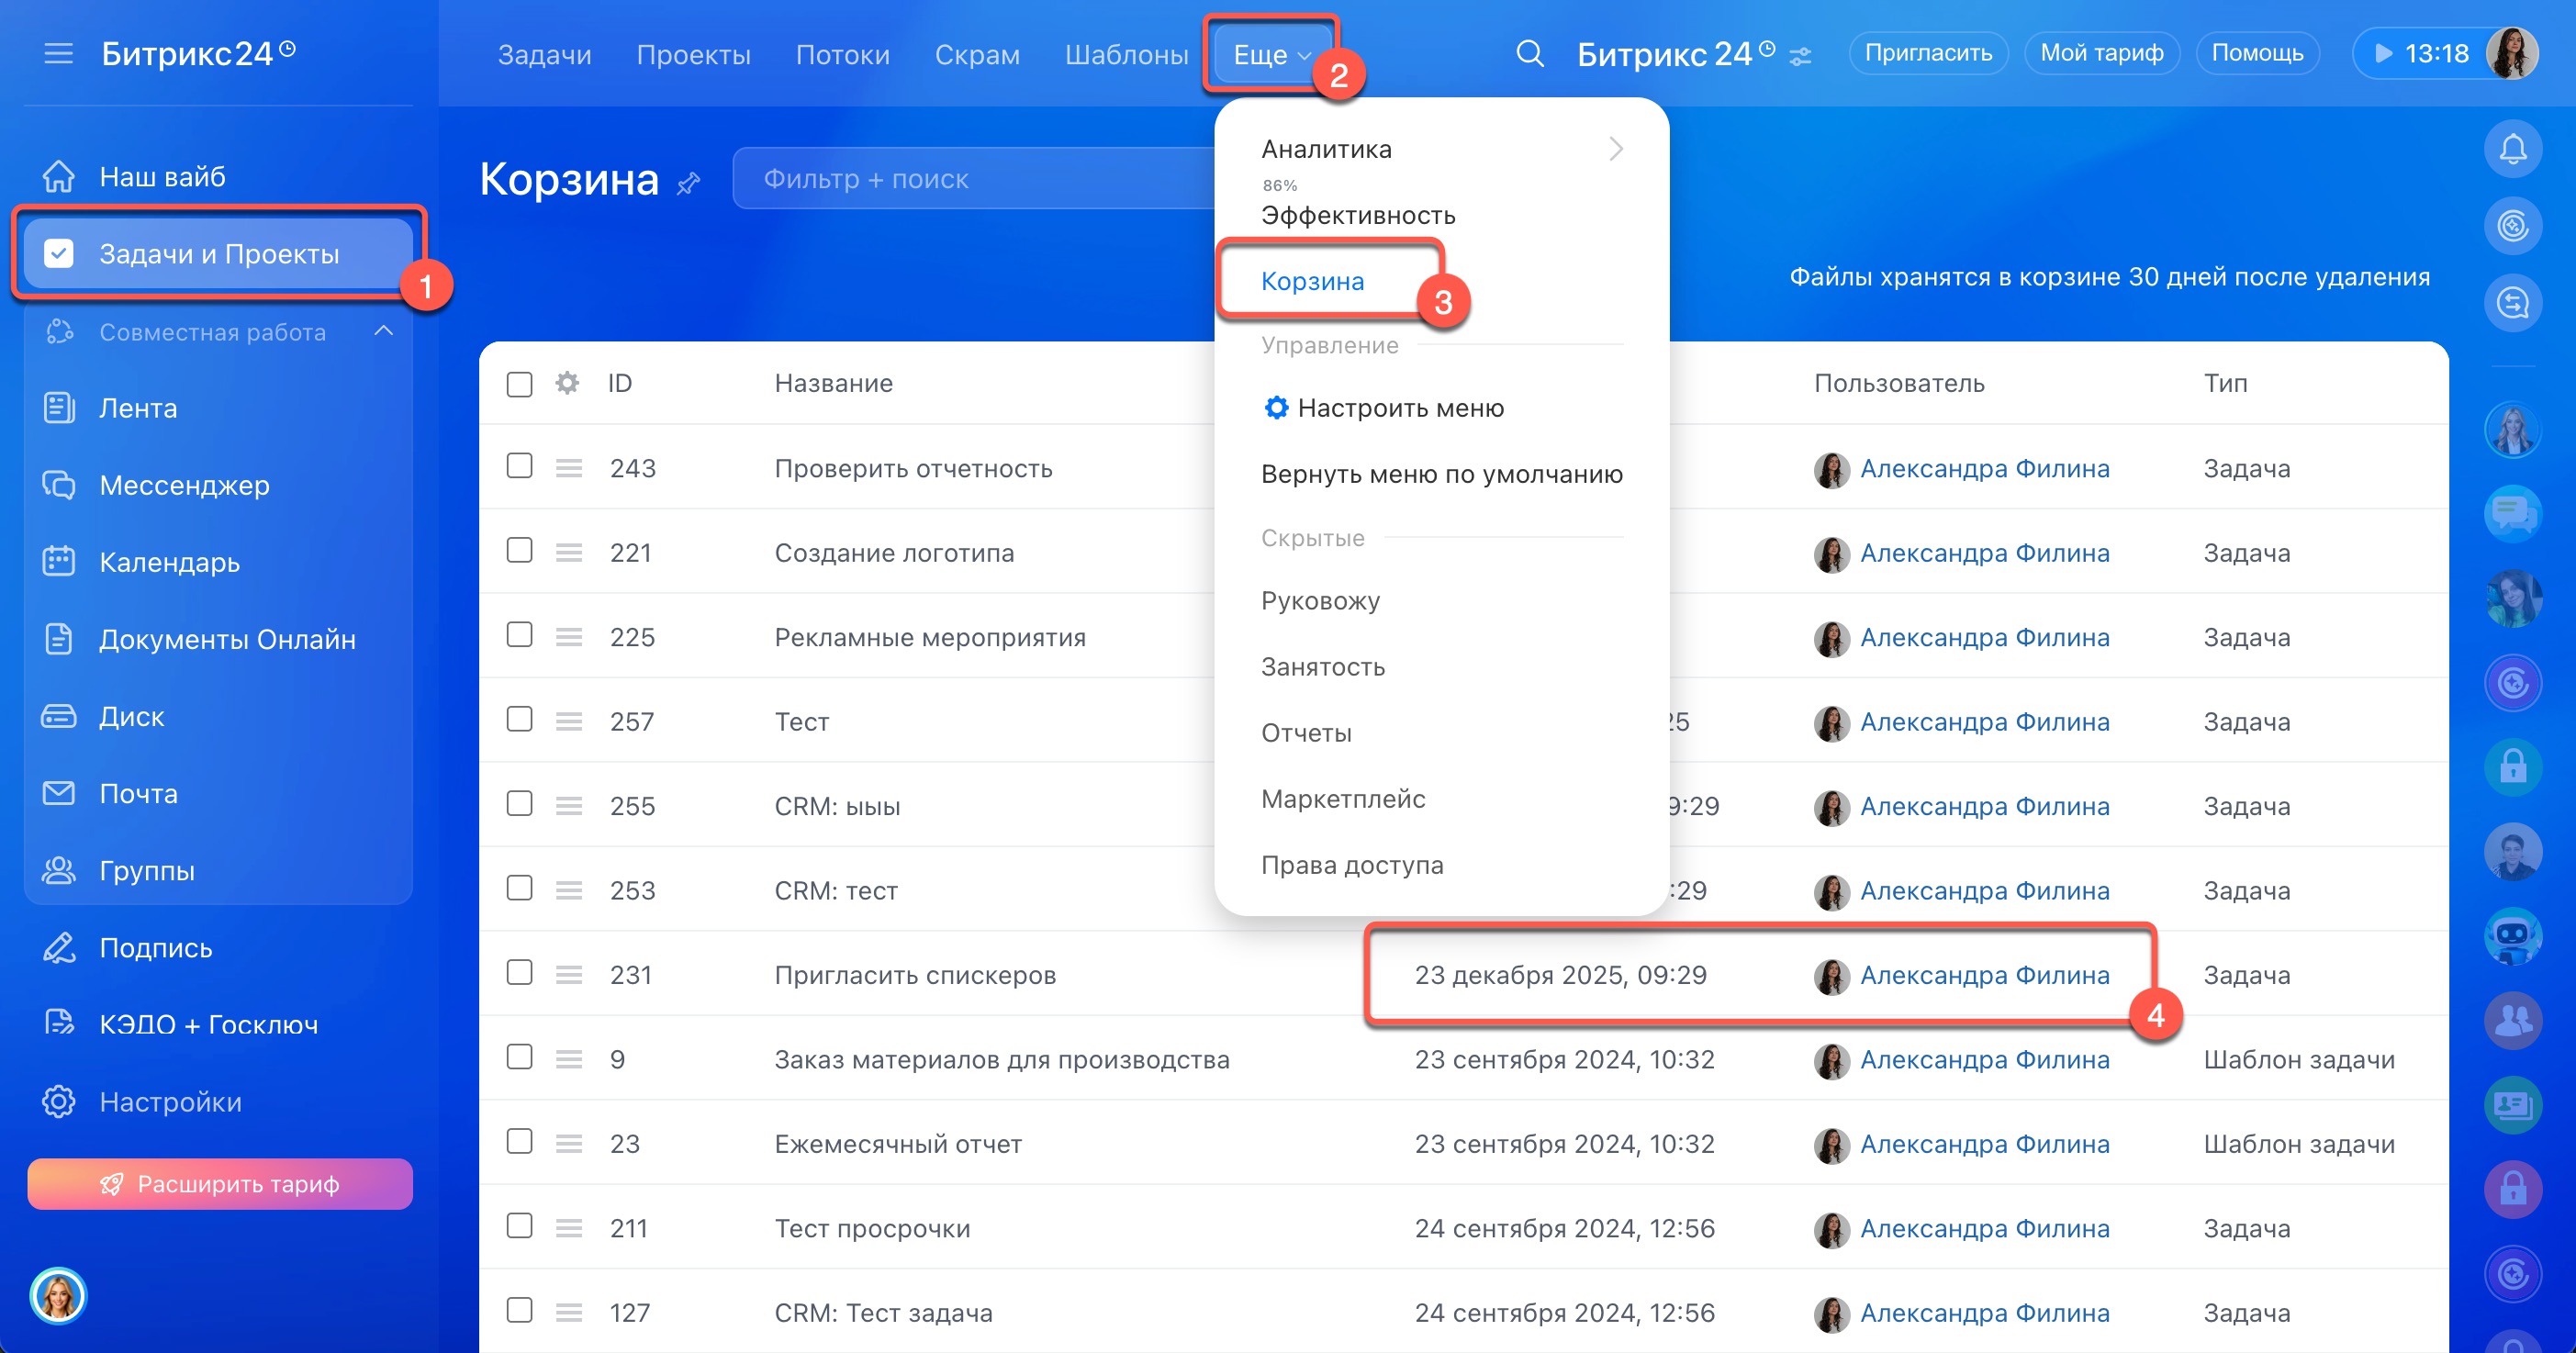The width and height of the screenshot is (2576, 1353).
Task: Click the hamburger menu icon
Action: (x=58, y=53)
